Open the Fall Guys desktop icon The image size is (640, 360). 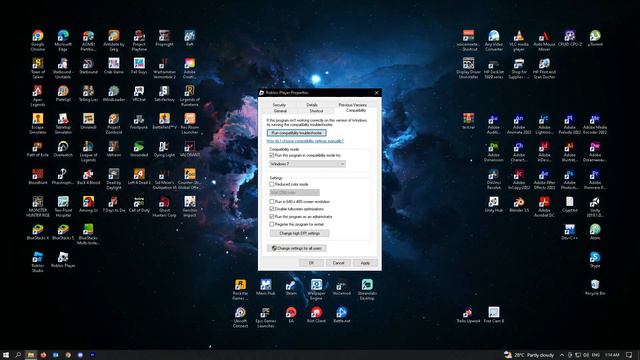[139, 65]
